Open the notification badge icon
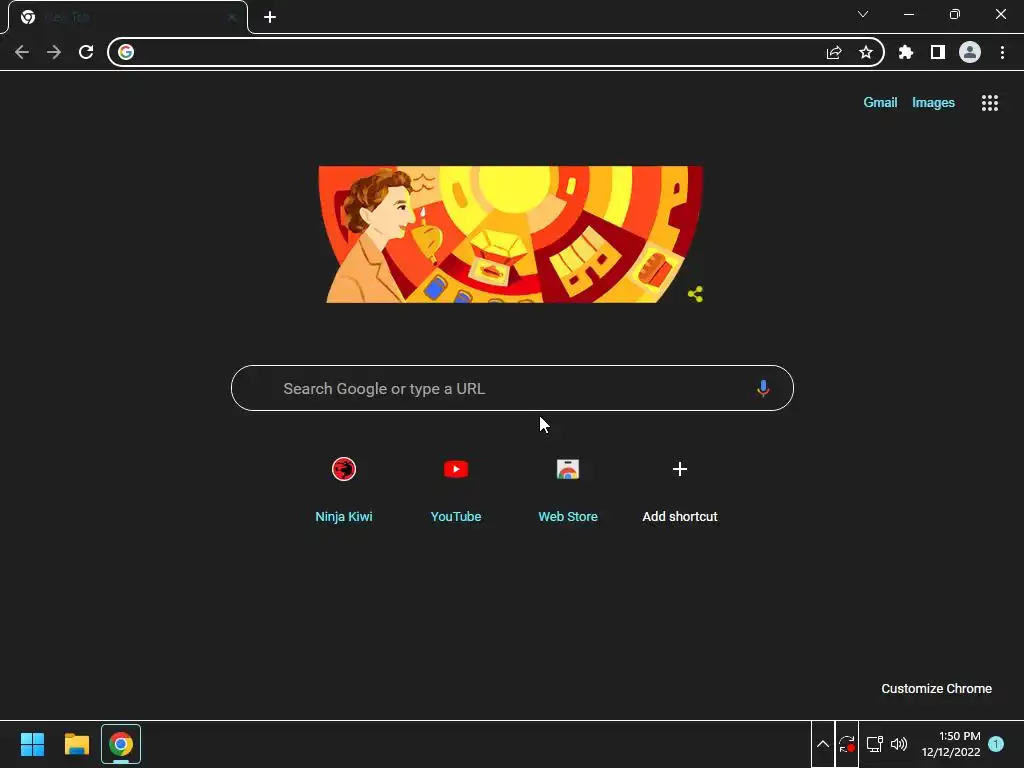The image size is (1024, 768). (996, 744)
